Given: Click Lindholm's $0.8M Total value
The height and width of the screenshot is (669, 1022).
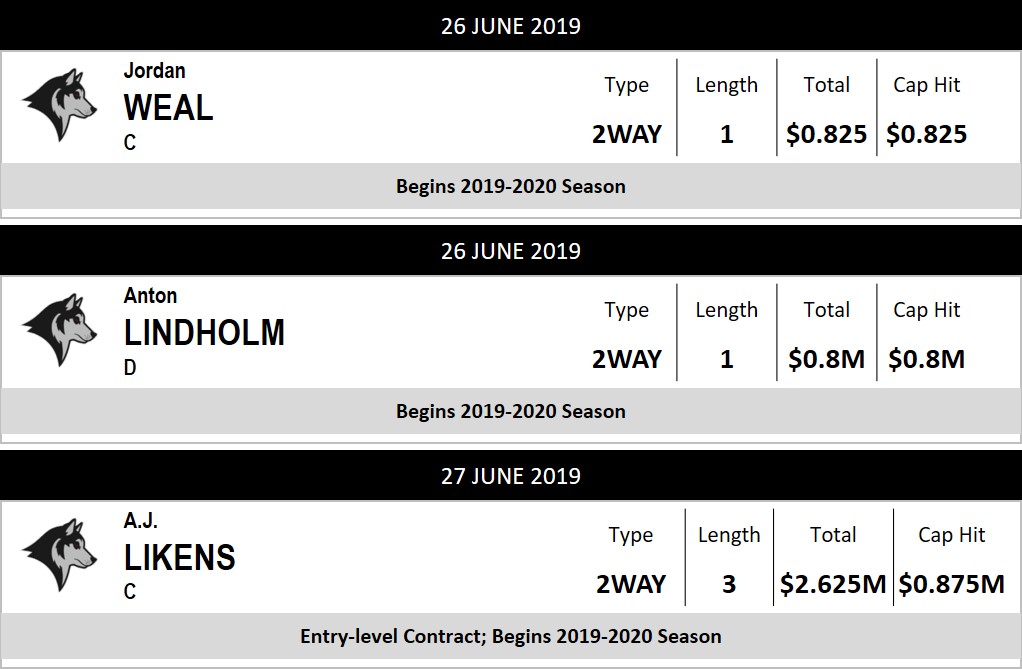Looking at the screenshot, I should pyautogui.click(x=826, y=359).
